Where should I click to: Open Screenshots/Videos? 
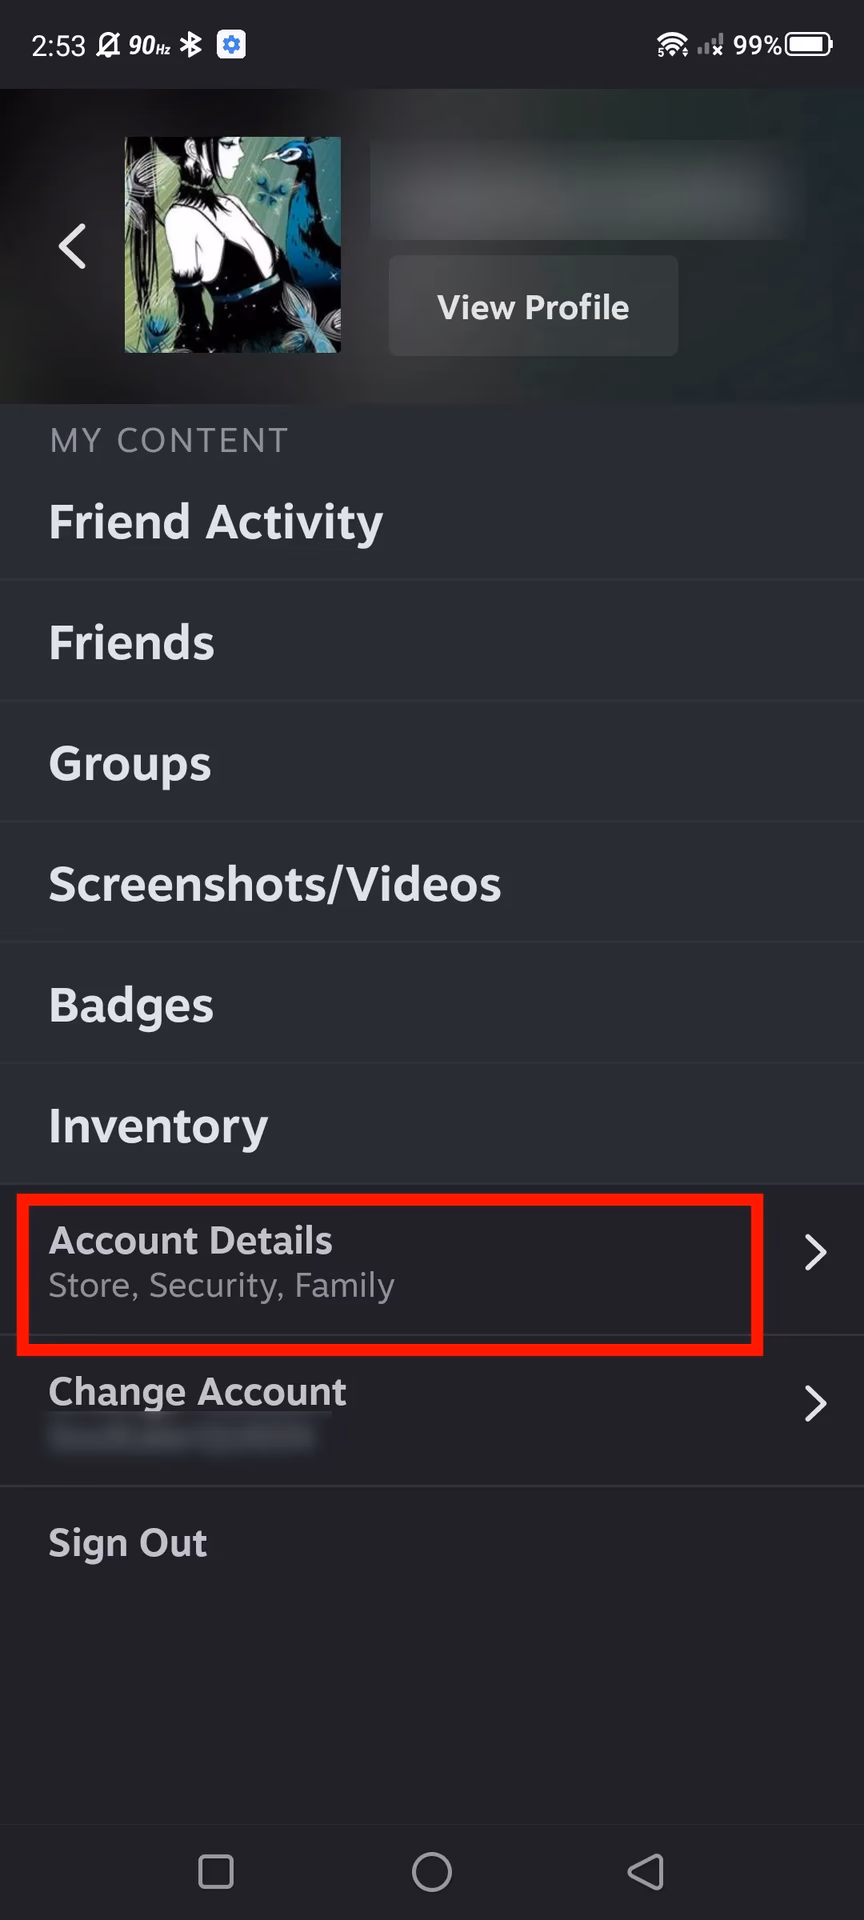pos(274,883)
